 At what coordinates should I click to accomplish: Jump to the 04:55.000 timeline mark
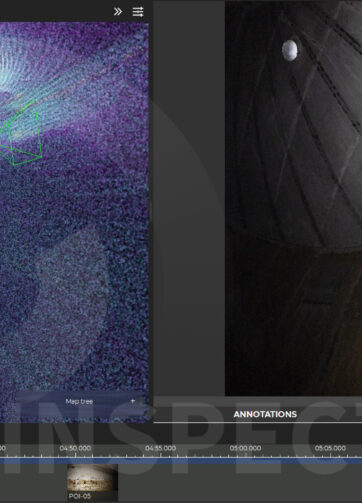pos(160,448)
